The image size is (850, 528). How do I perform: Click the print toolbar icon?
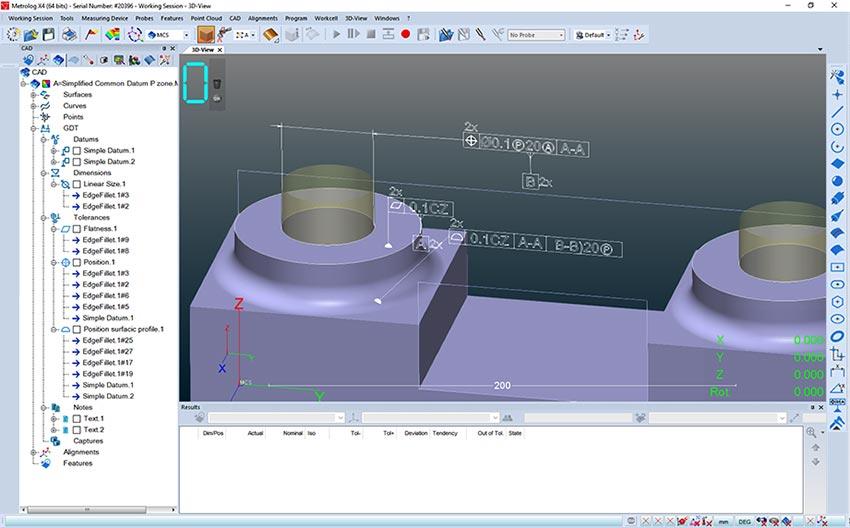[70, 34]
